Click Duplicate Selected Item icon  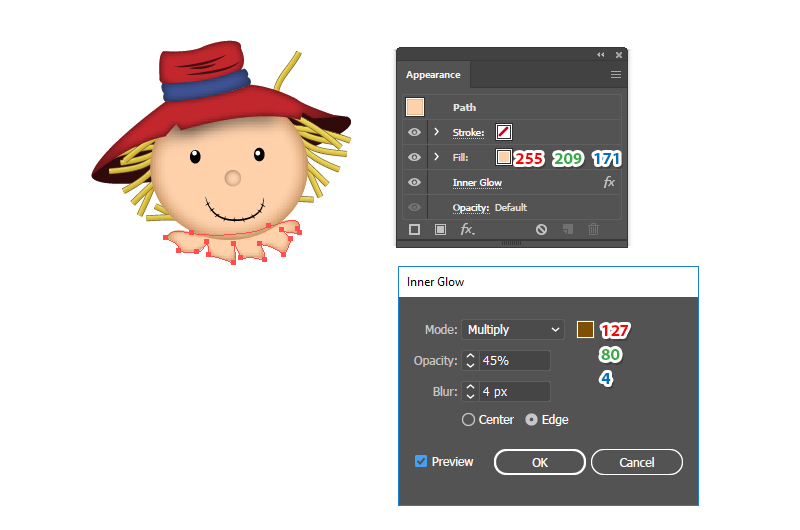(567, 230)
